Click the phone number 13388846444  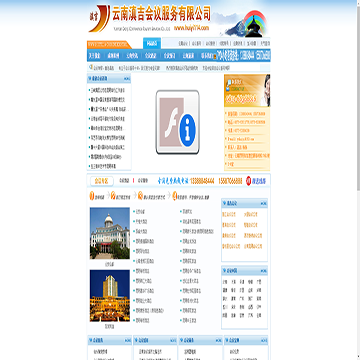[202, 181]
